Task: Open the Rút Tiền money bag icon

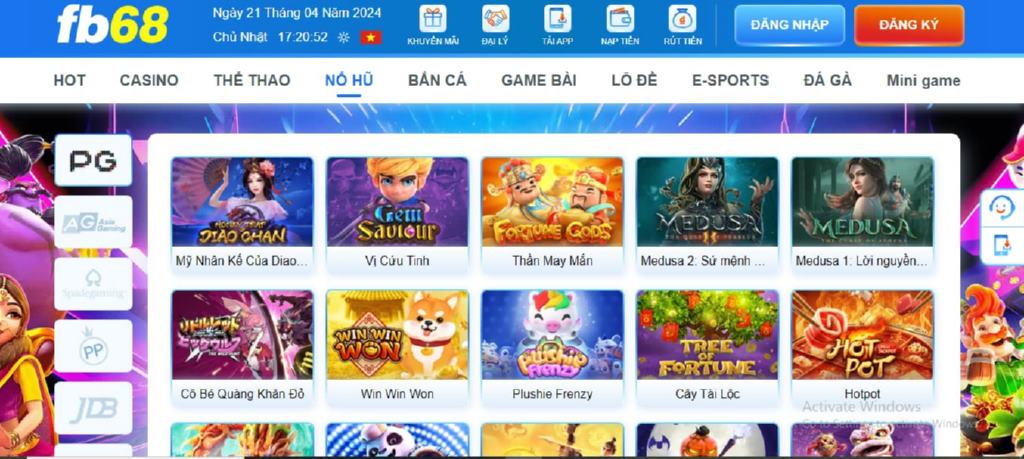Action: point(682,19)
